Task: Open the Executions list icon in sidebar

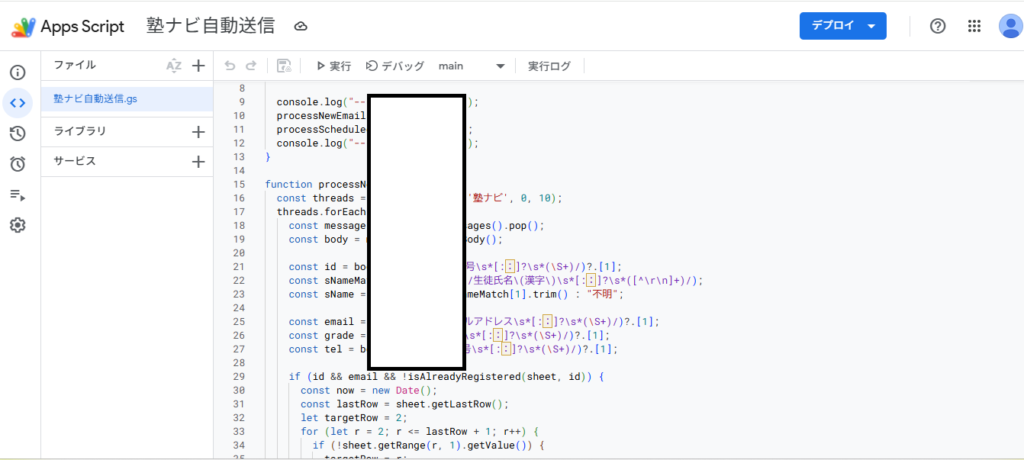Action: click(x=17, y=195)
